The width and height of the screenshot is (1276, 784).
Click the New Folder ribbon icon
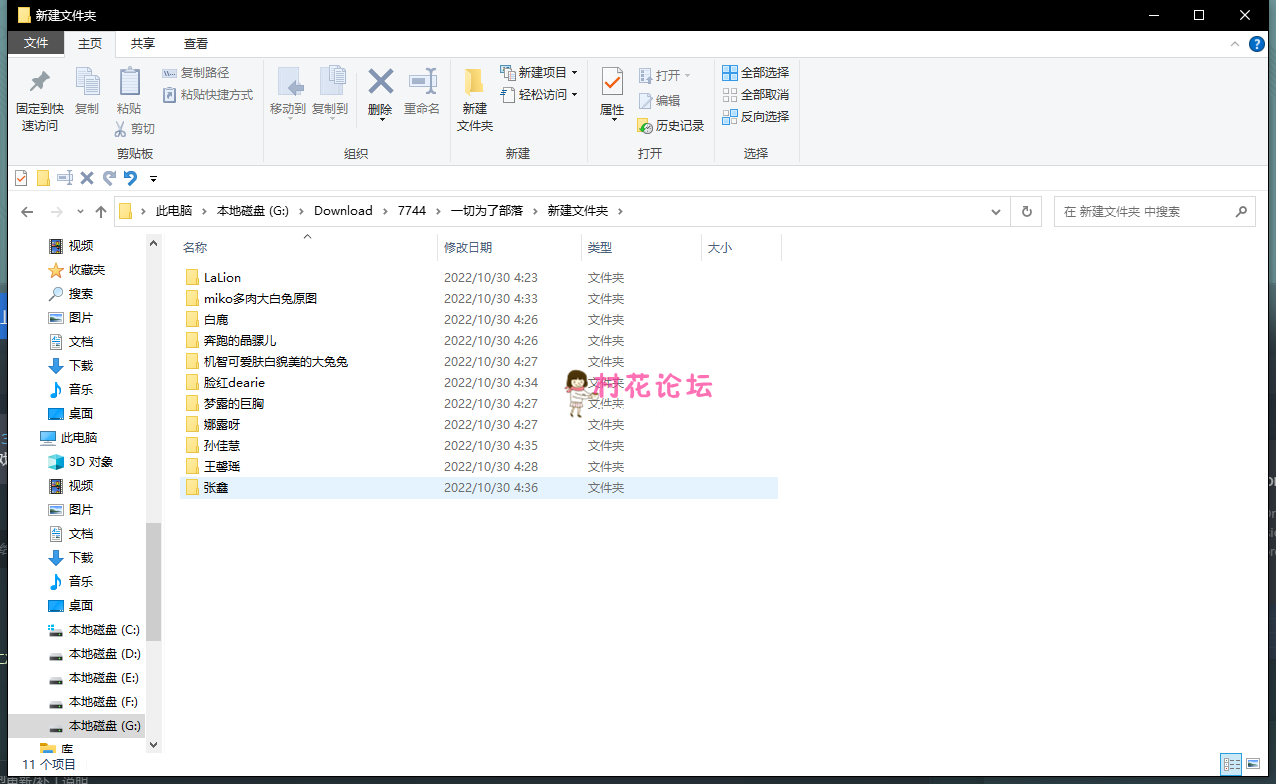[x=474, y=84]
